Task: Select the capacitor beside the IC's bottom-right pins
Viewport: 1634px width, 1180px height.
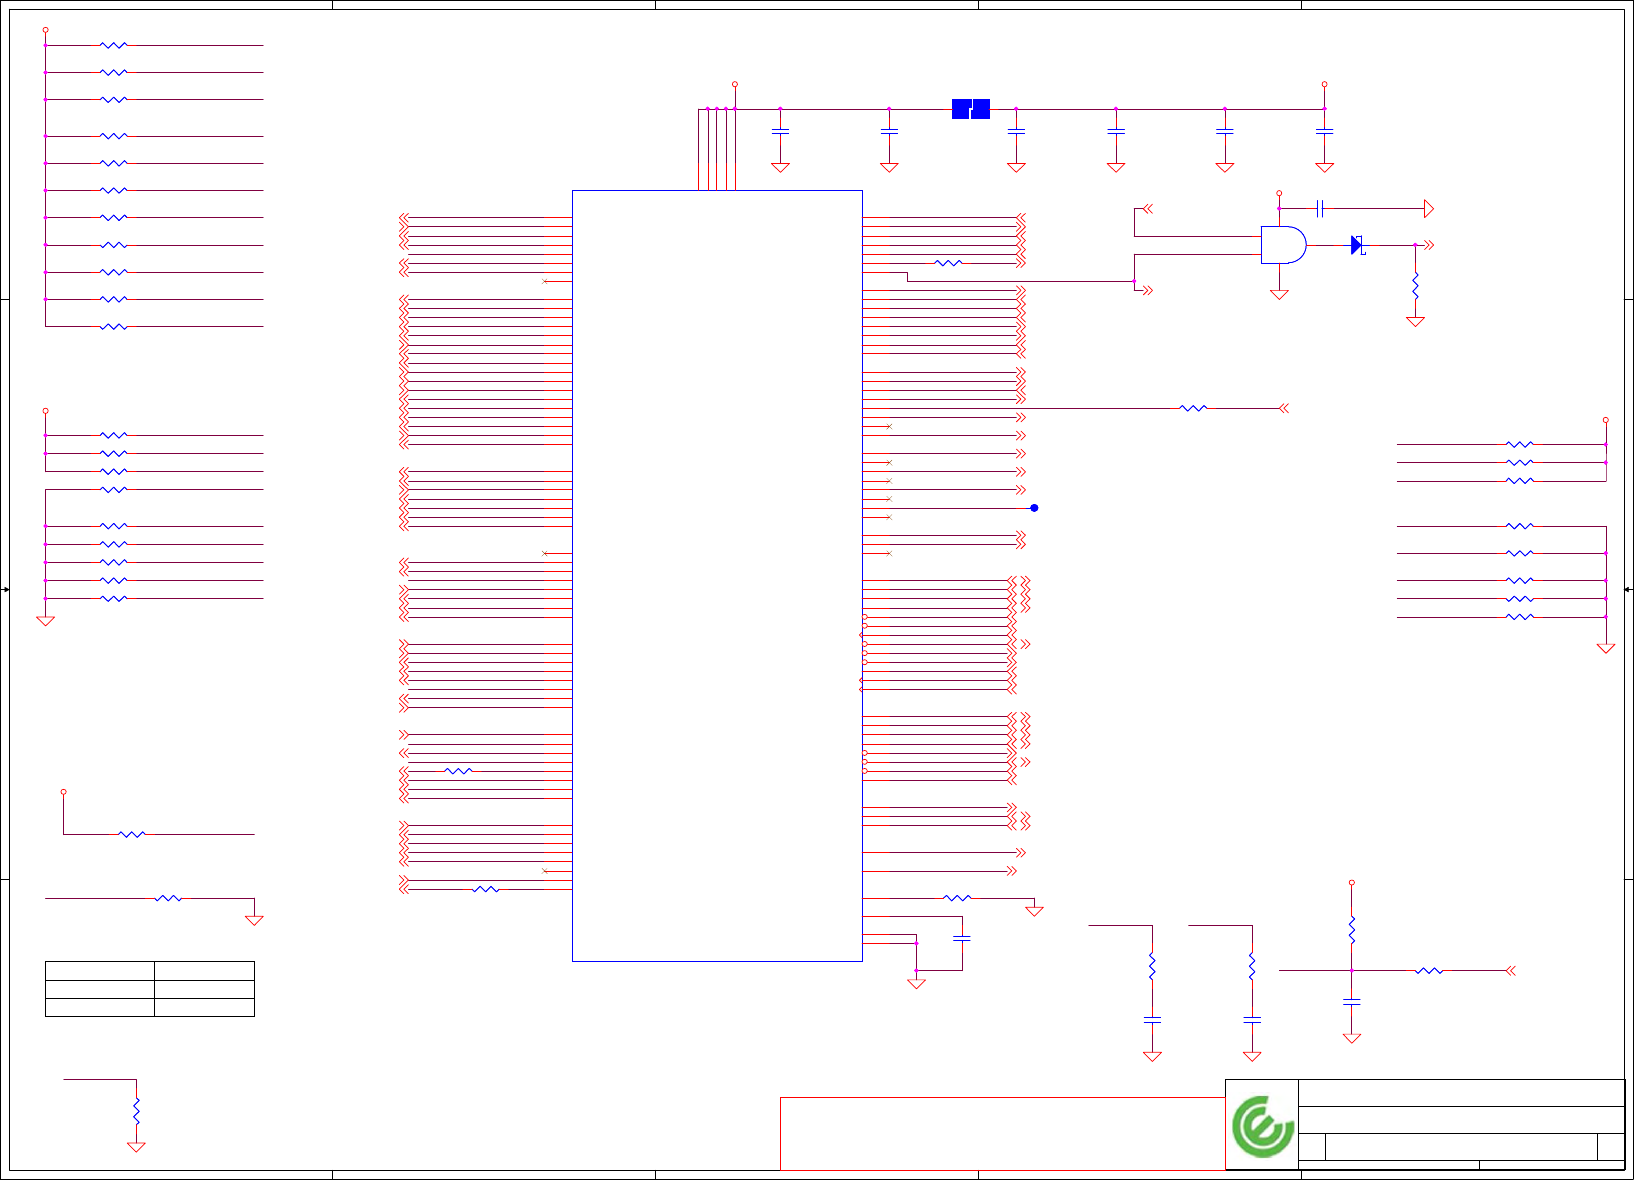Action: click(962, 938)
